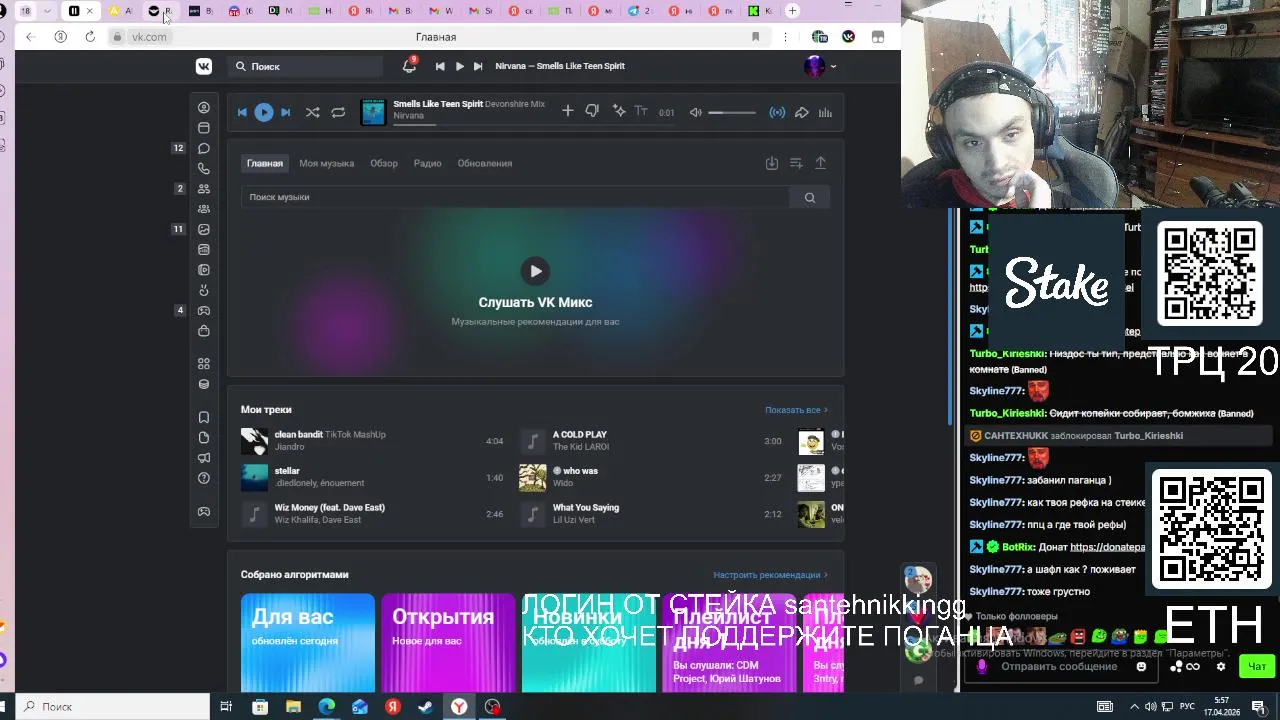1280x720 pixels.
Task: Toggle broadcast music to status
Action: [777, 112]
